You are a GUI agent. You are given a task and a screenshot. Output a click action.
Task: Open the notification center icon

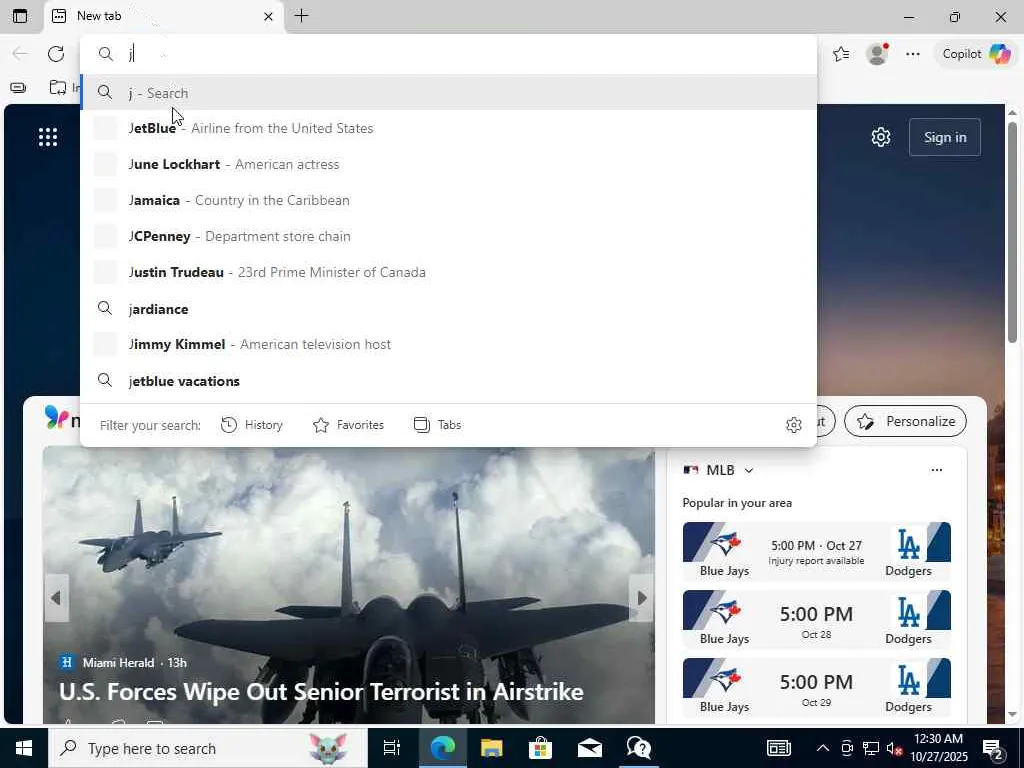point(993,748)
